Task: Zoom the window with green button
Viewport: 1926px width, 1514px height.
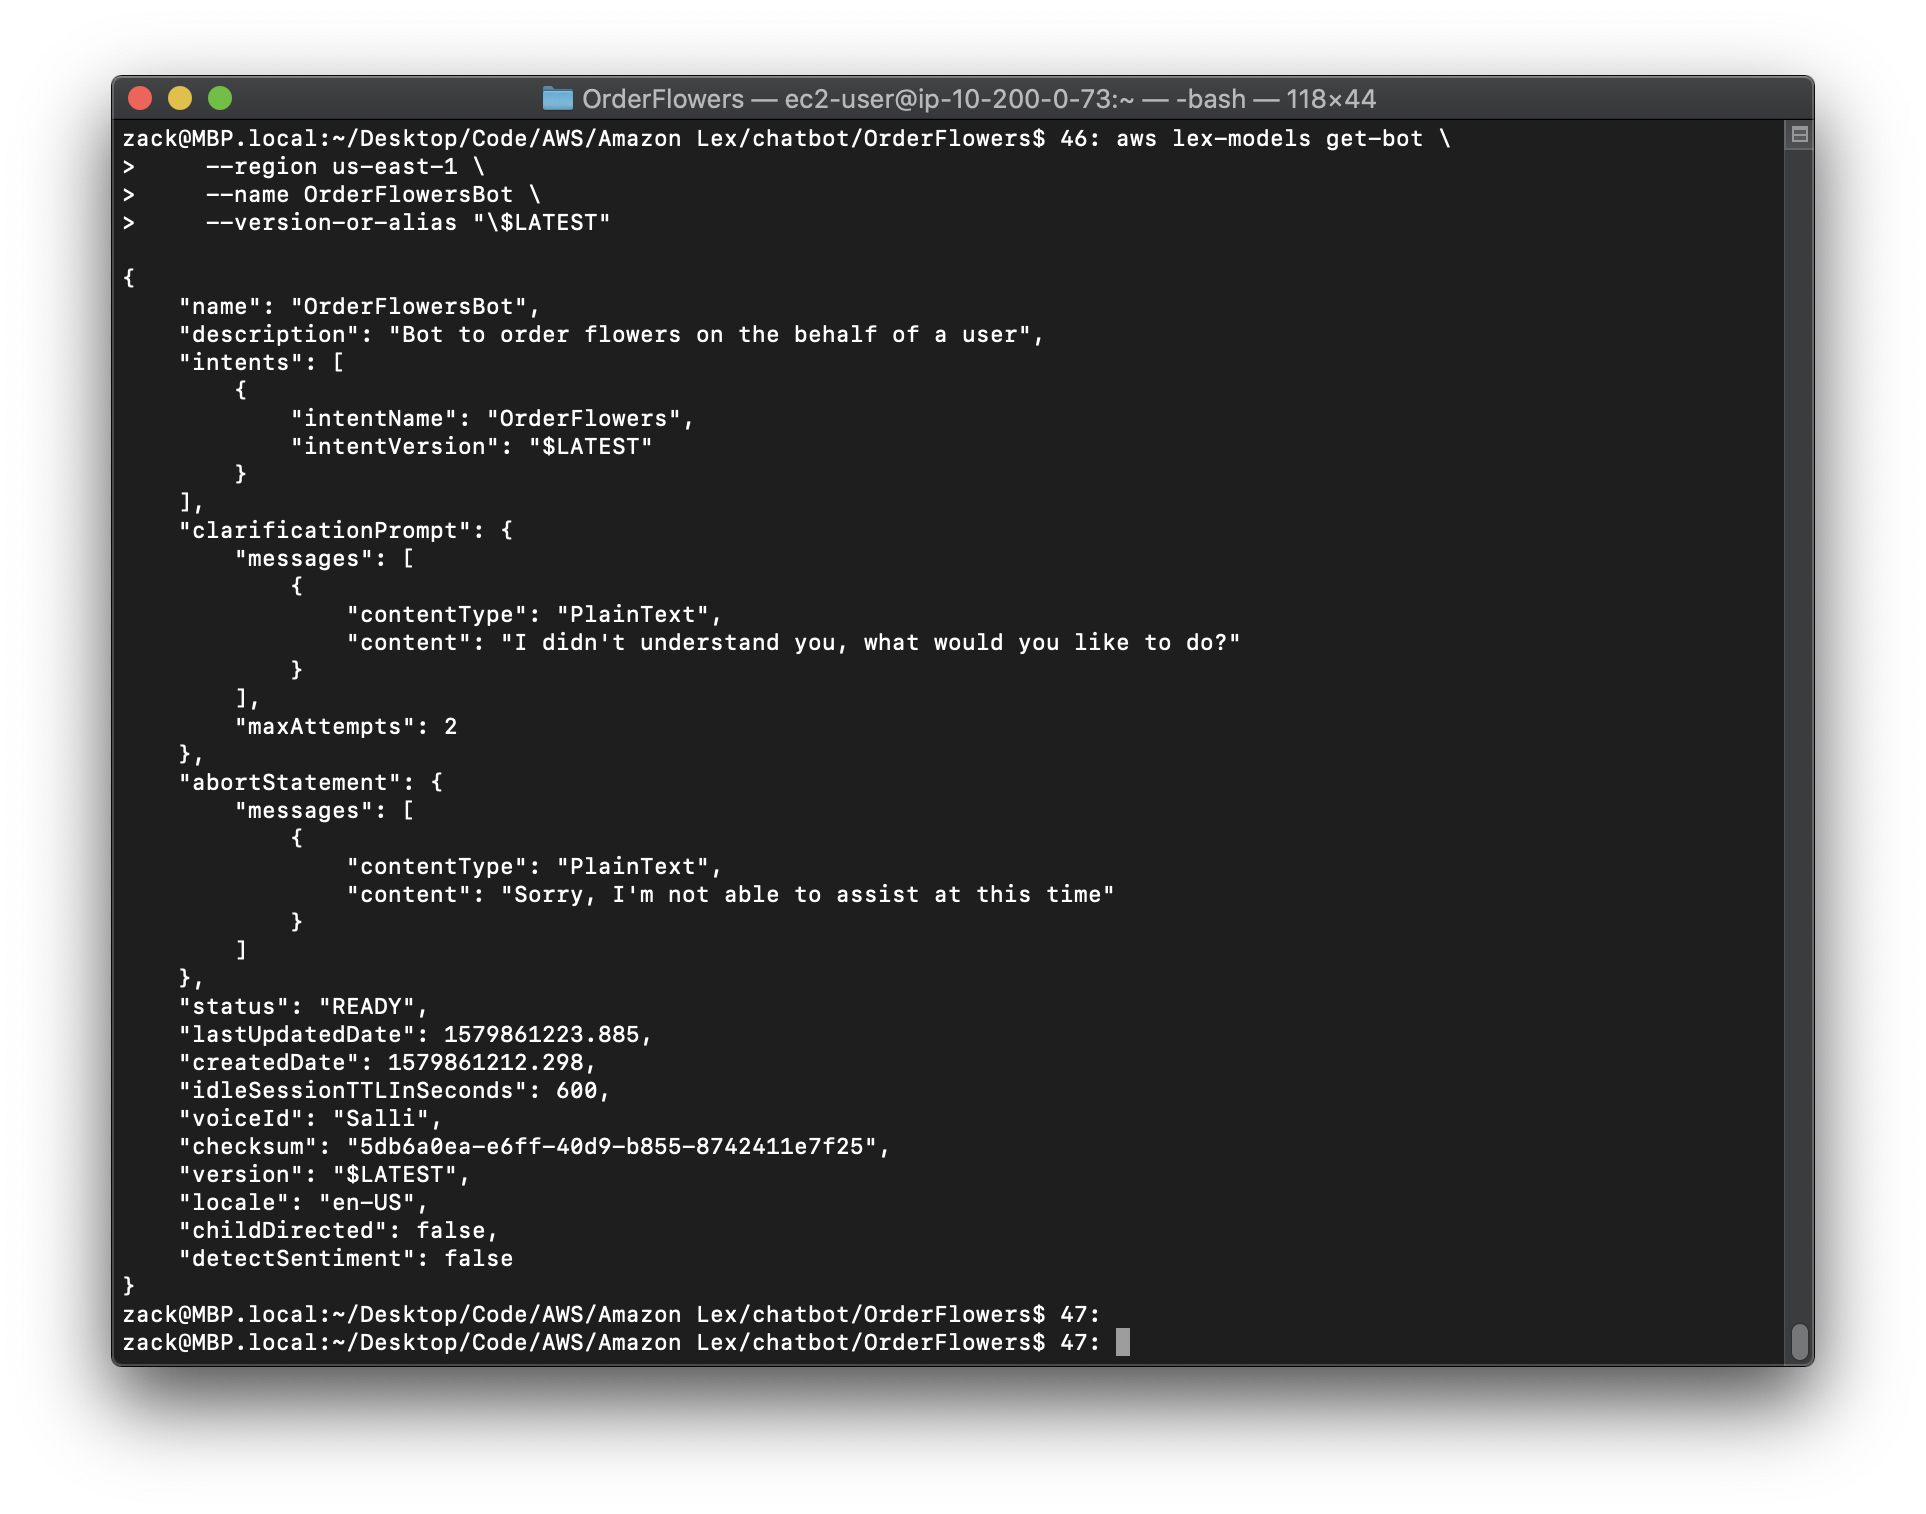Action: point(220,98)
